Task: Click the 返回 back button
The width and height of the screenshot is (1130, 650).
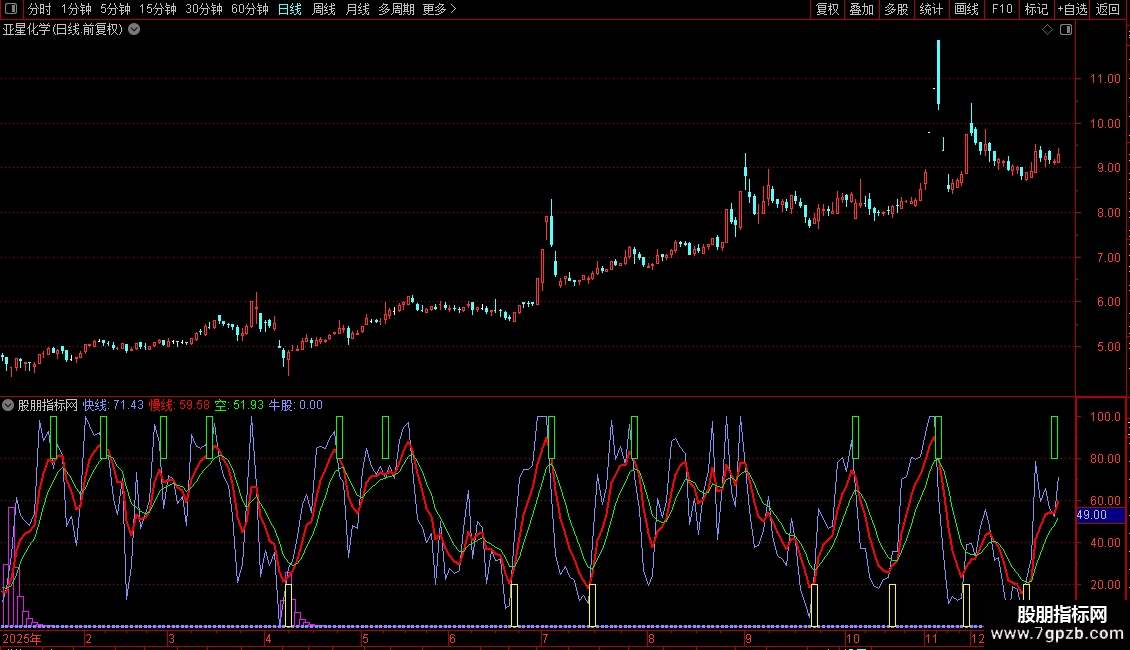Action: [1108, 9]
